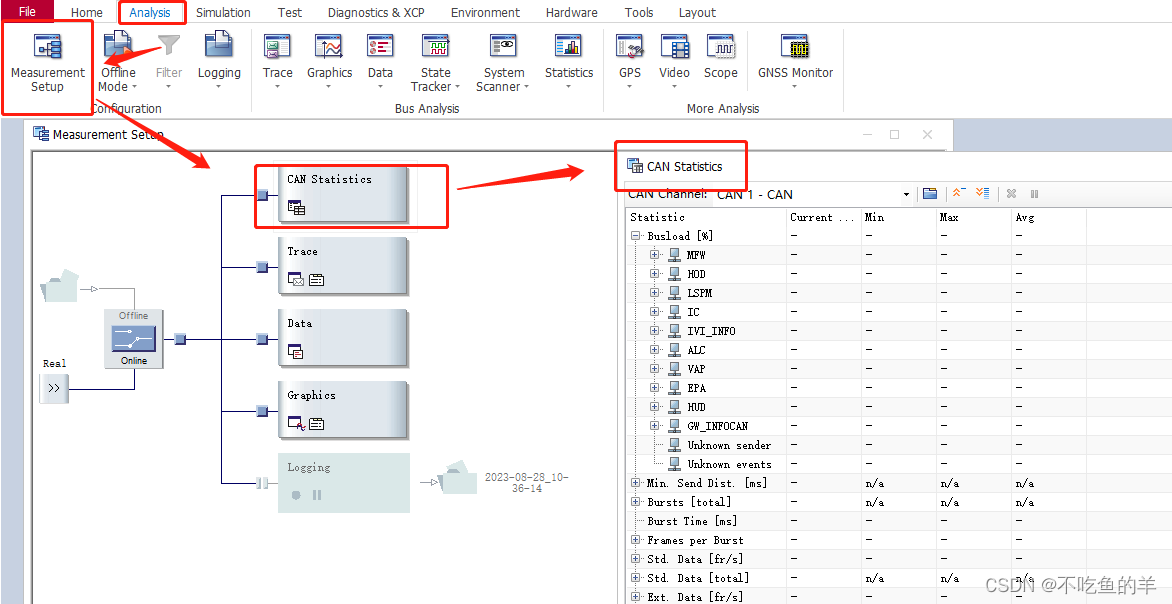
Task: Click the connector square before CAN Statistics block
Action: [x=262, y=195]
